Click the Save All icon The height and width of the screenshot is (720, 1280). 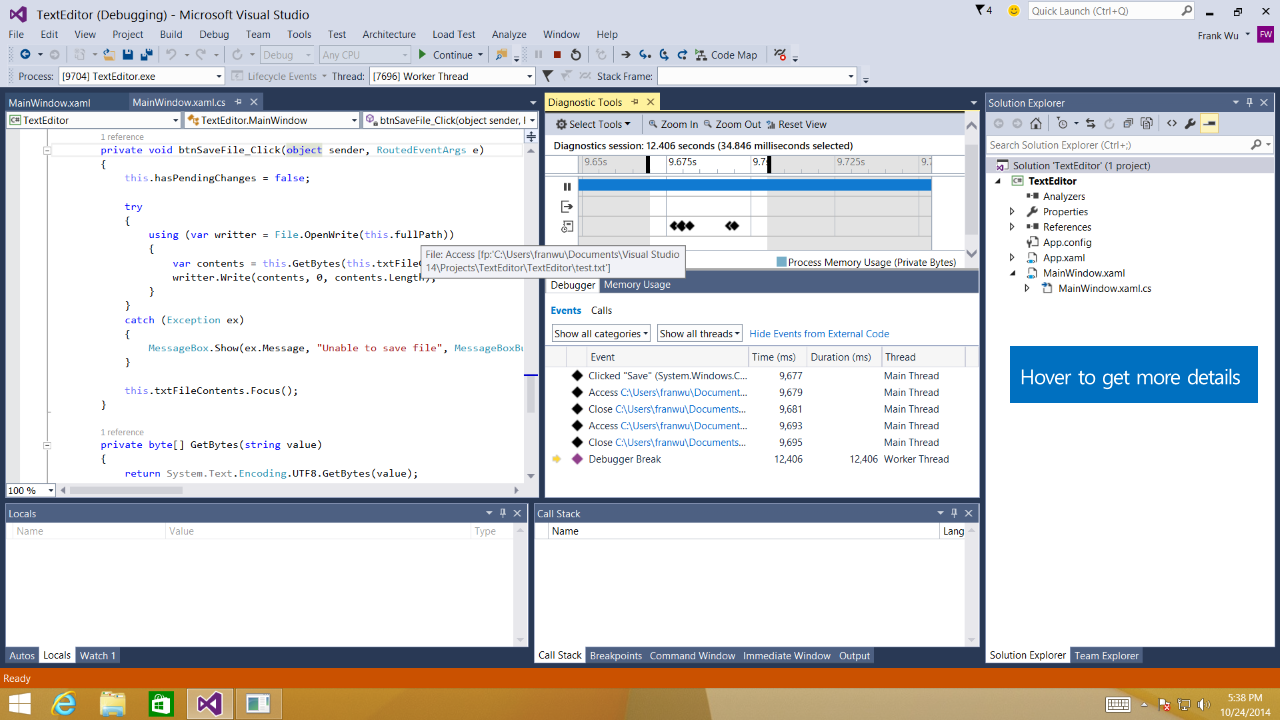[146, 55]
